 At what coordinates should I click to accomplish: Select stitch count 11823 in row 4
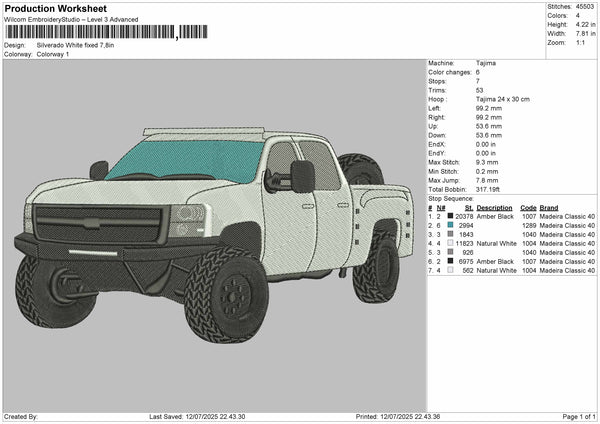464,243
